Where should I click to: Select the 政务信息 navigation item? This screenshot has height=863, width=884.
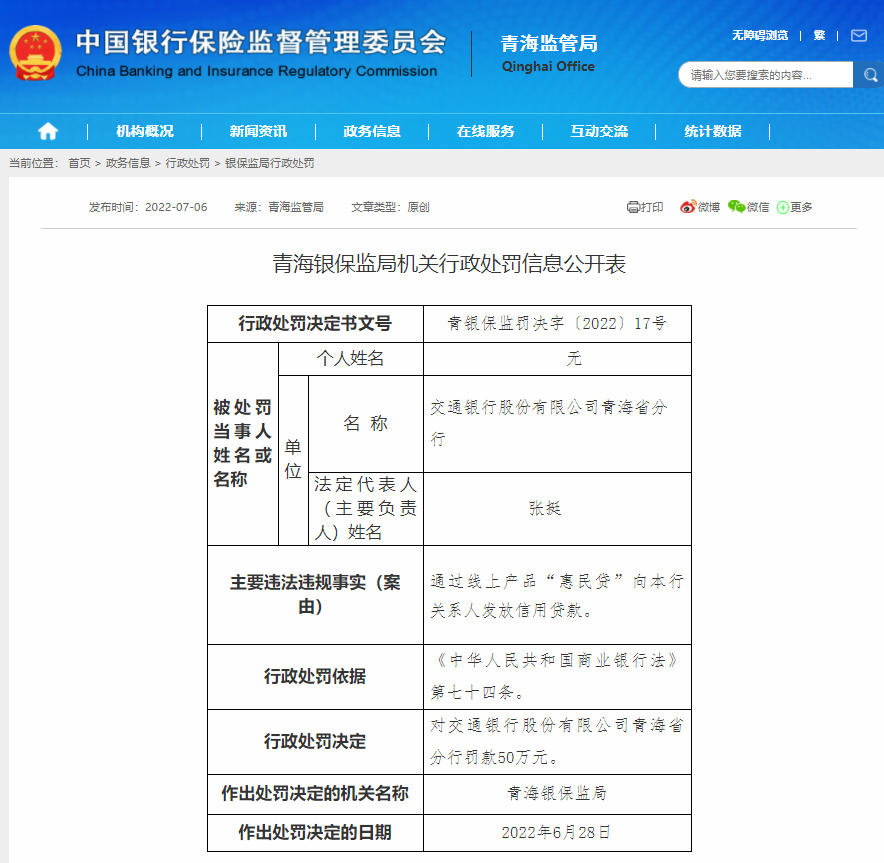(x=372, y=131)
